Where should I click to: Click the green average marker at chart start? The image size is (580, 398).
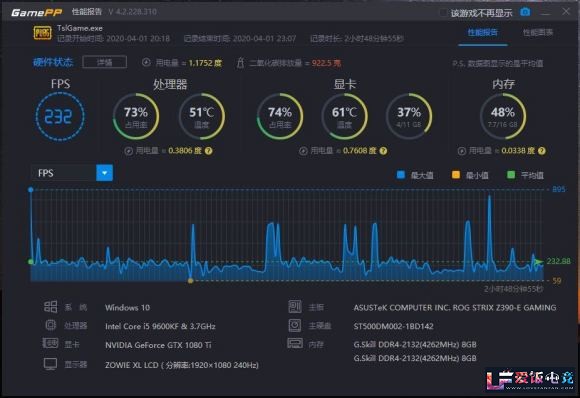point(31,262)
